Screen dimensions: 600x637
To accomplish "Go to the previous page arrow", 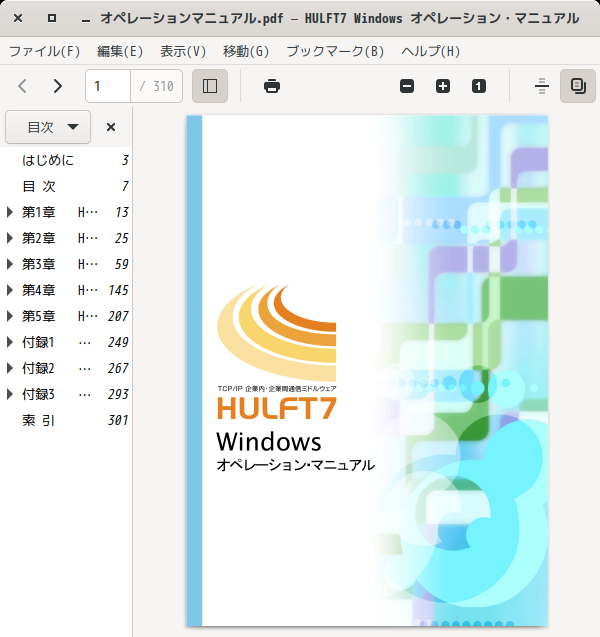I will [23, 86].
